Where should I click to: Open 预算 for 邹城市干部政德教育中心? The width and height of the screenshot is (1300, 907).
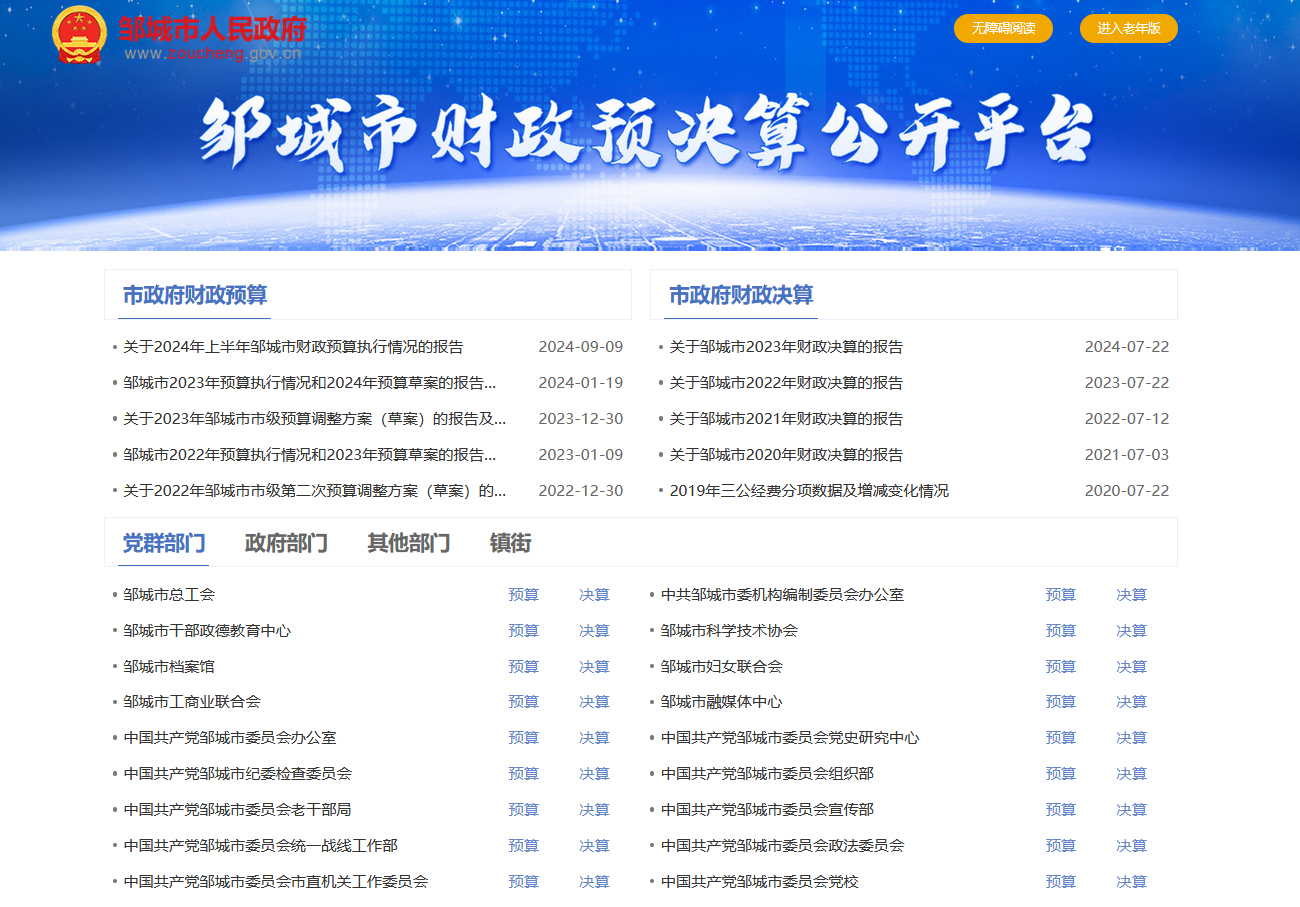(523, 631)
